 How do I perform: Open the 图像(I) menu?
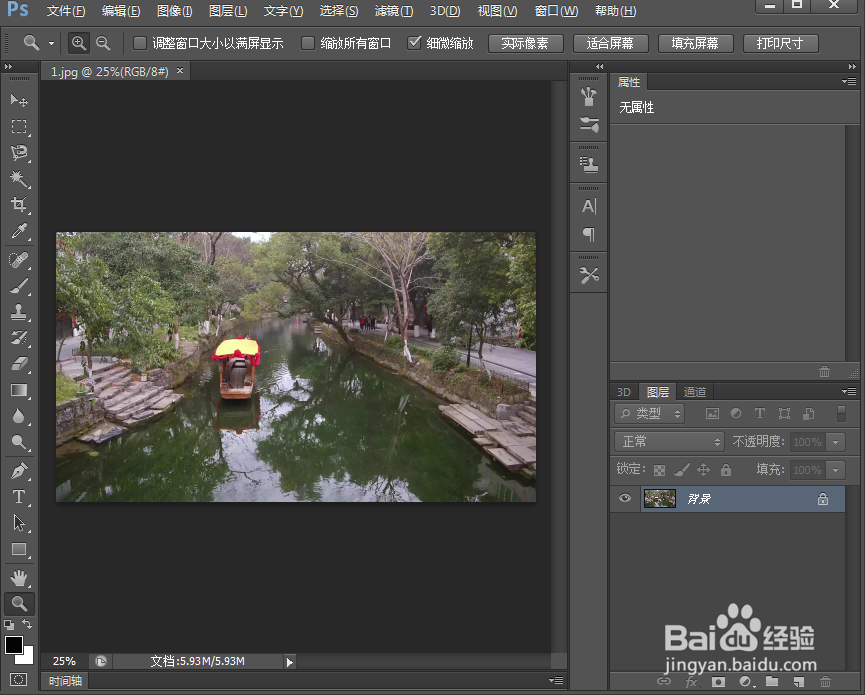tap(174, 11)
